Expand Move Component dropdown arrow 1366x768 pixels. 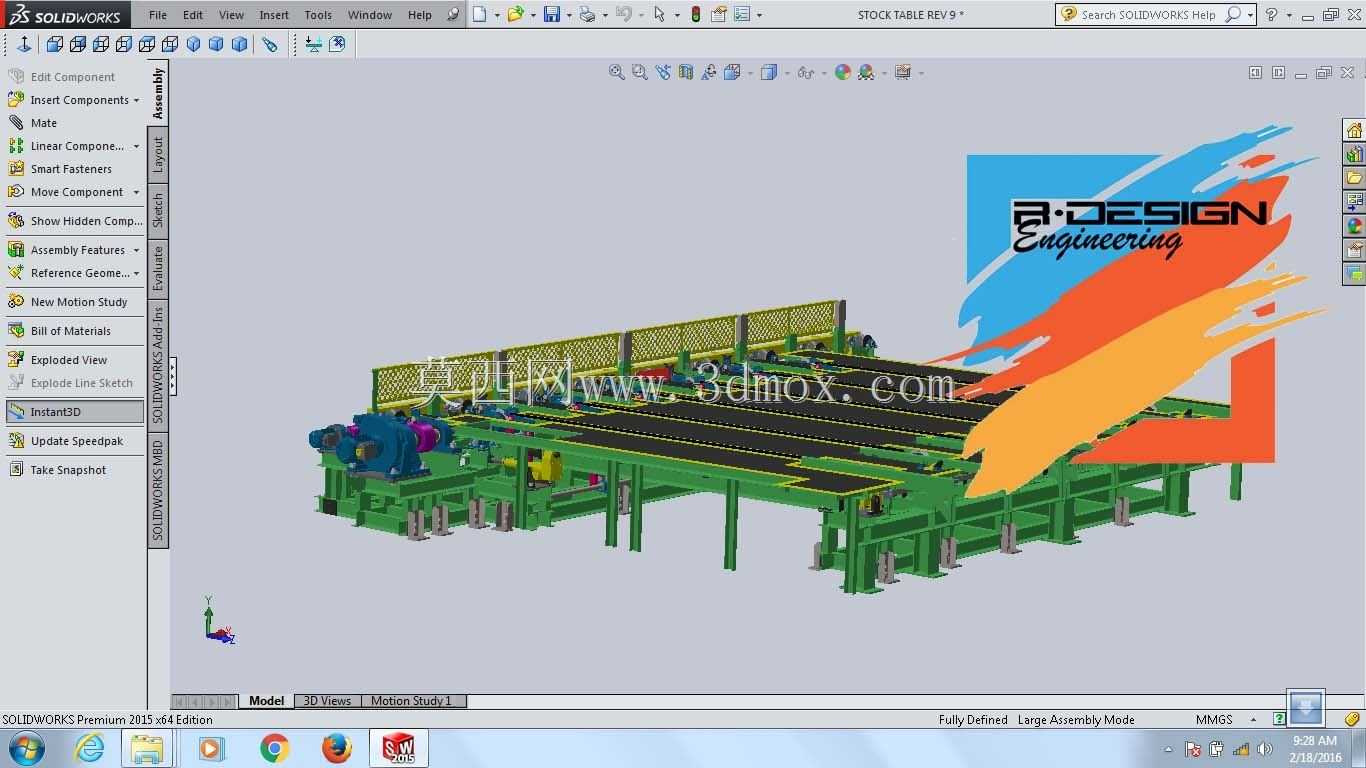point(136,193)
